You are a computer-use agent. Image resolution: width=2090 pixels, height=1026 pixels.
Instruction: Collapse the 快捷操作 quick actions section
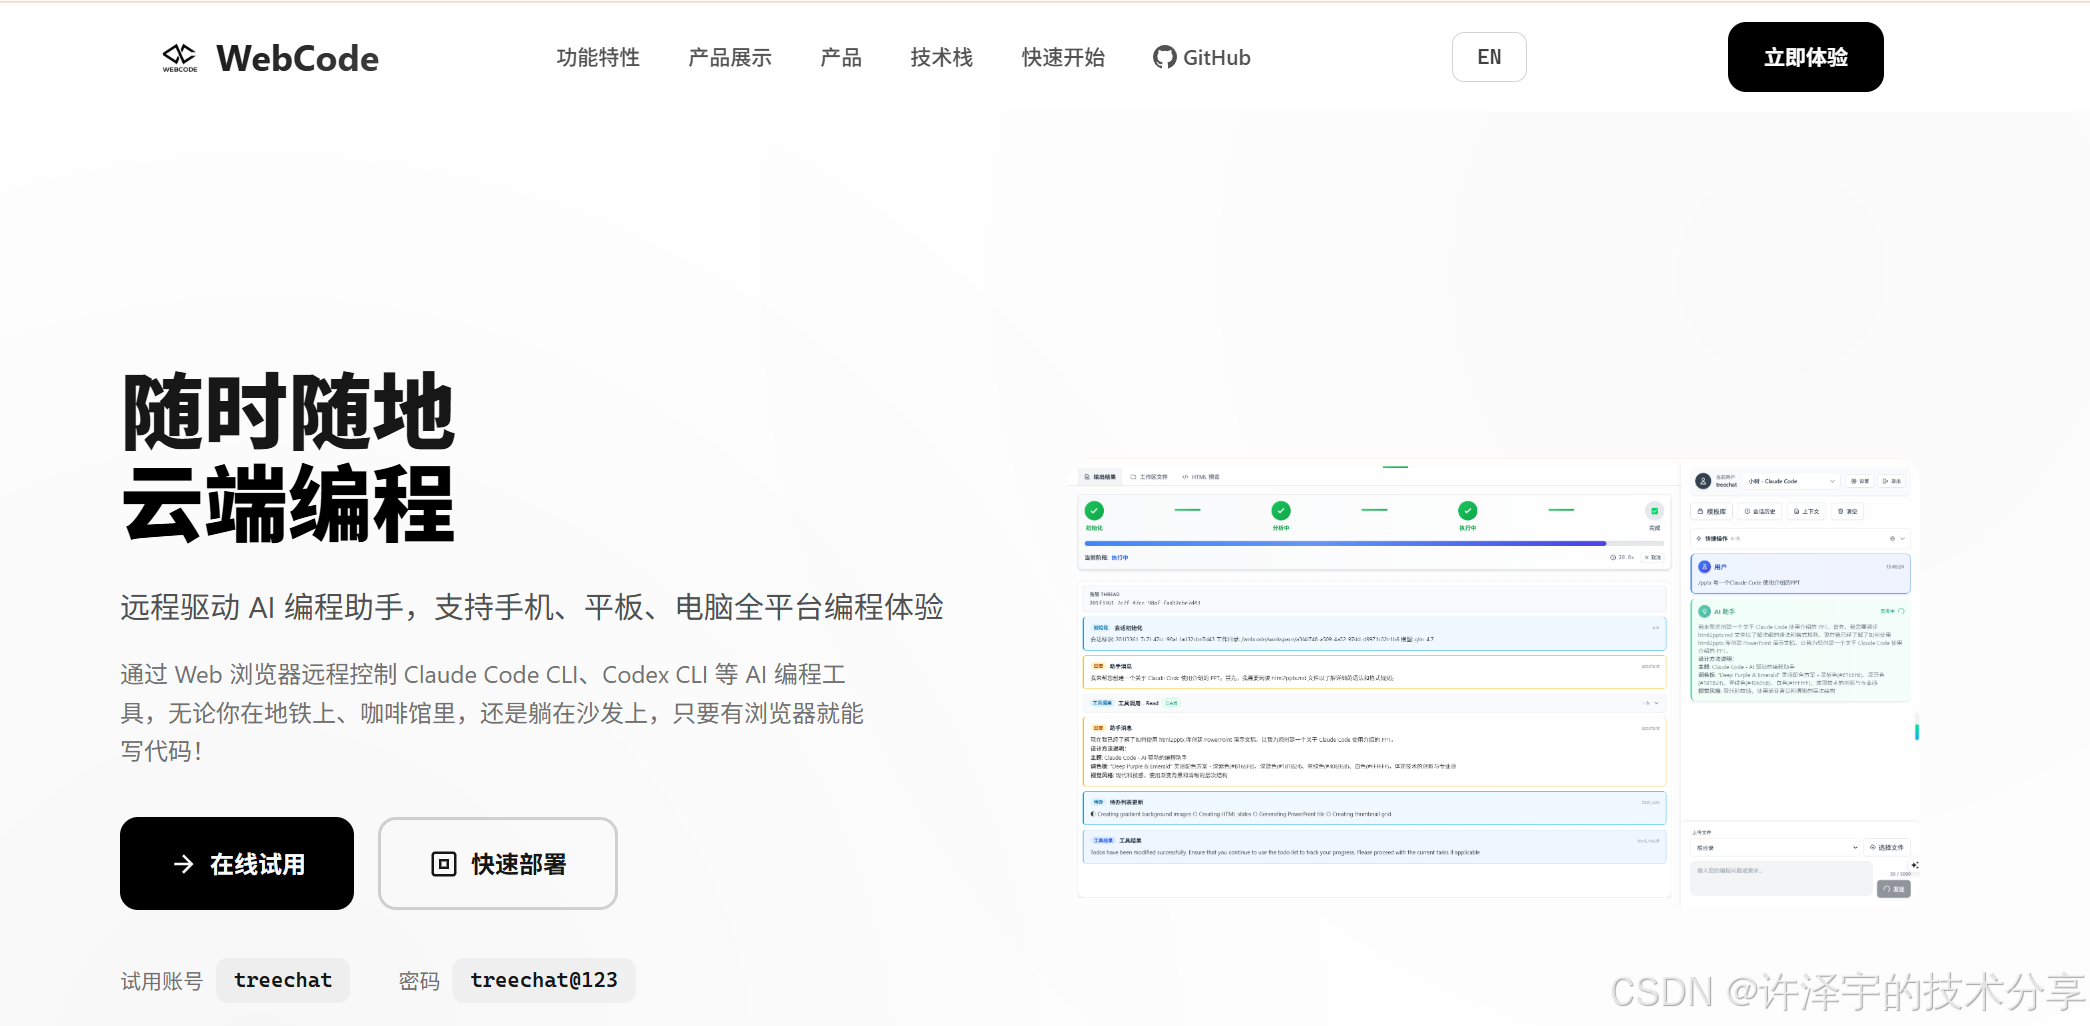tap(1902, 539)
